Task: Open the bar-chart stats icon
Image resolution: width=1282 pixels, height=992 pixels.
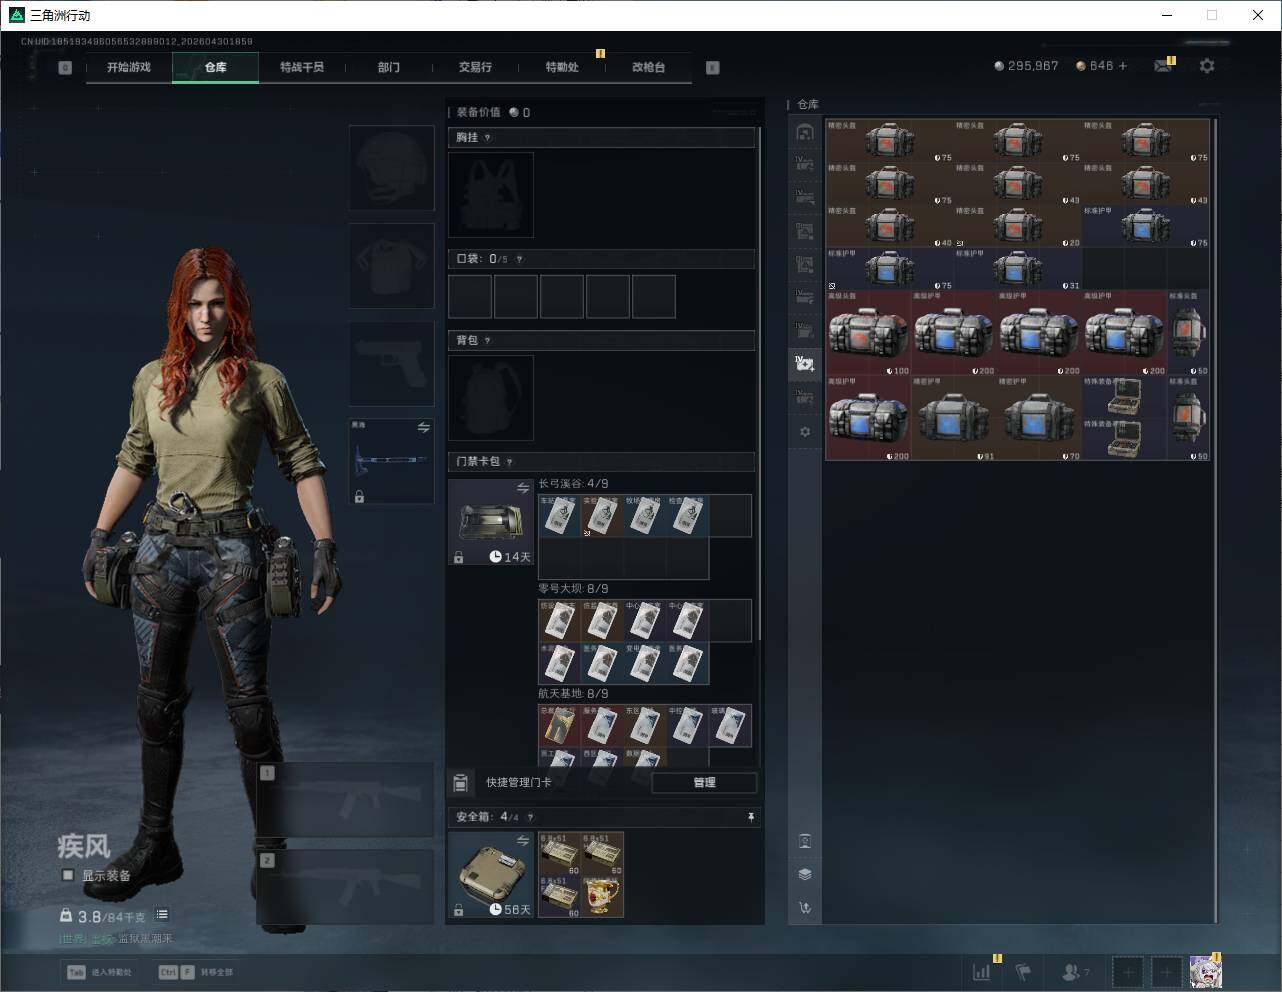Action: coord(983,971)
